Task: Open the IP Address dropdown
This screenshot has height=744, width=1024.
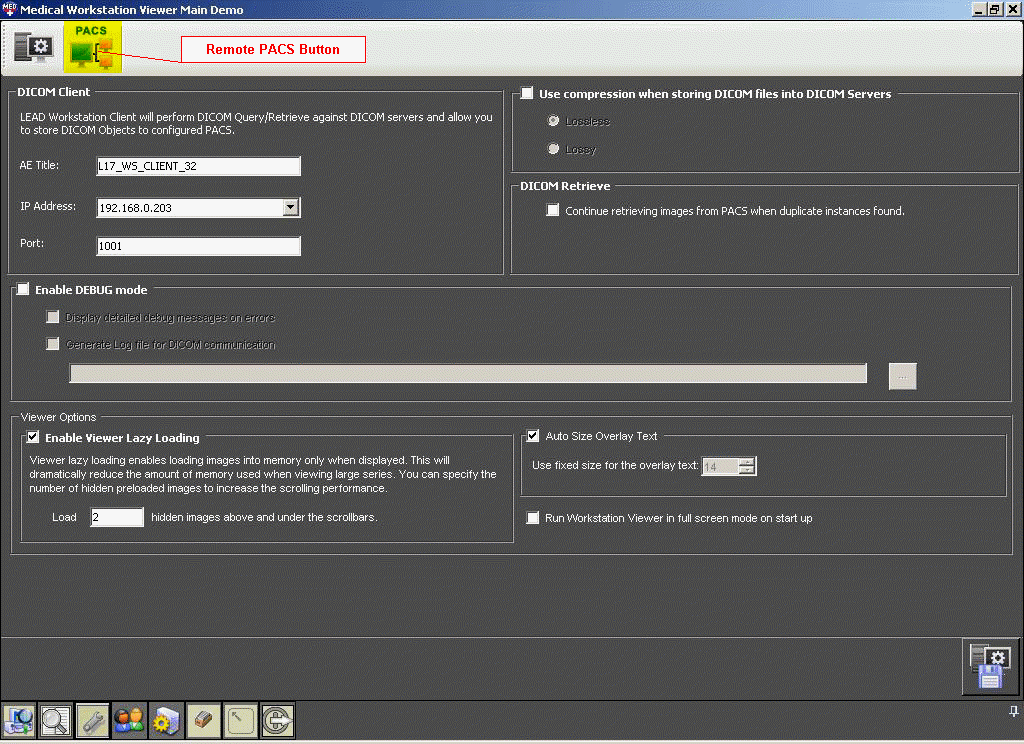Action: pos(290,207)
